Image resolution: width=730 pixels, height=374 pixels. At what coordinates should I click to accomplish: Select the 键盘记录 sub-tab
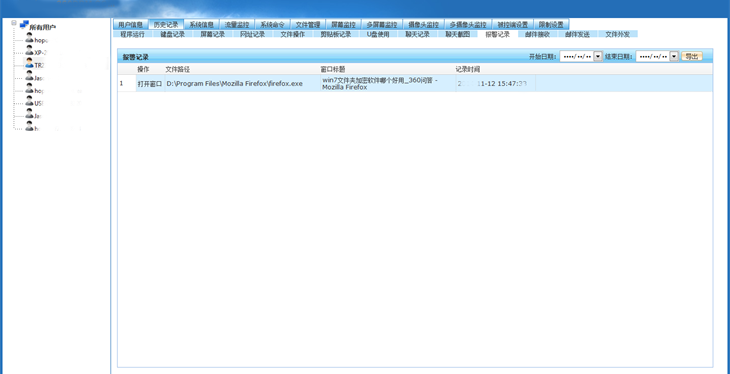173,34
